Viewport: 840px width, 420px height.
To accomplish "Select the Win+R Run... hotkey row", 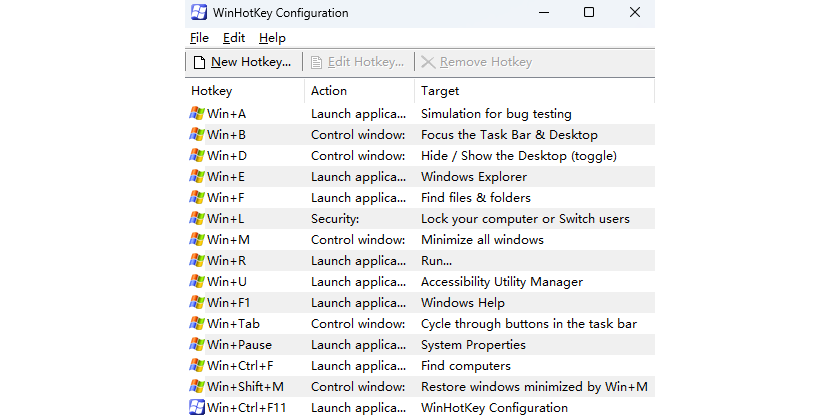I will click(x=420, y=261).
